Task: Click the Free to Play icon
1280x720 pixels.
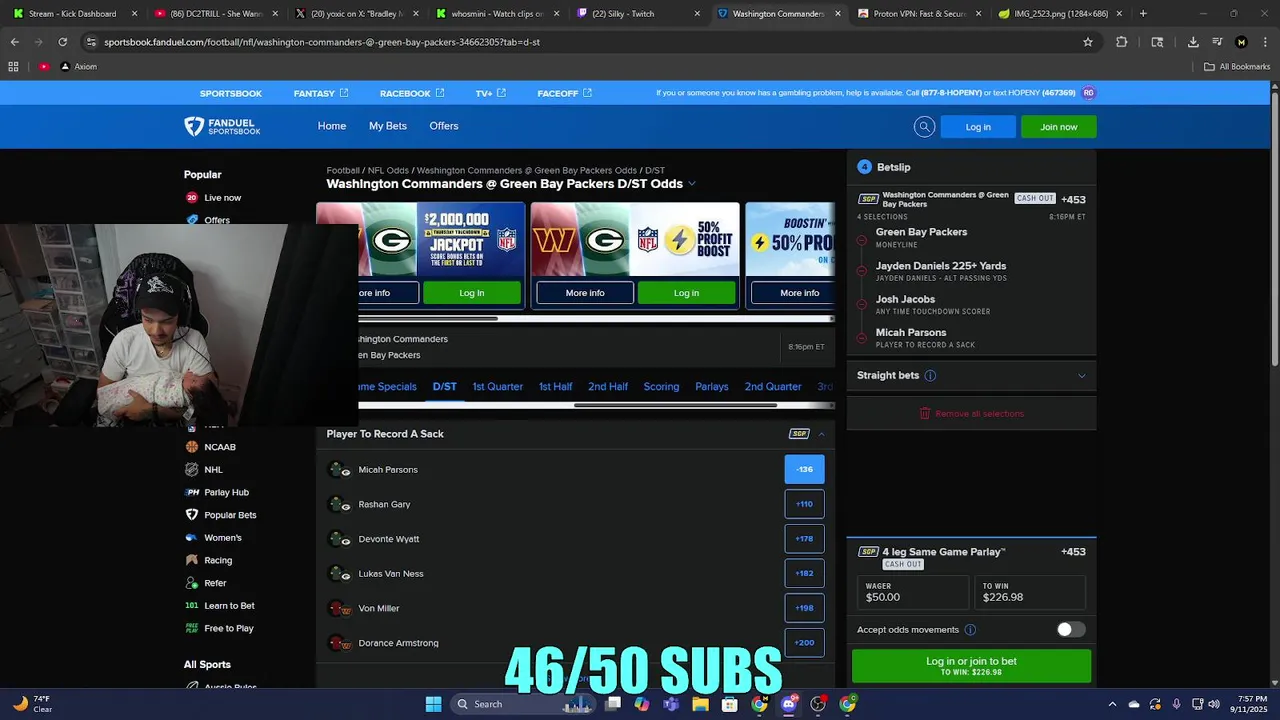Action: pos(192,628)
